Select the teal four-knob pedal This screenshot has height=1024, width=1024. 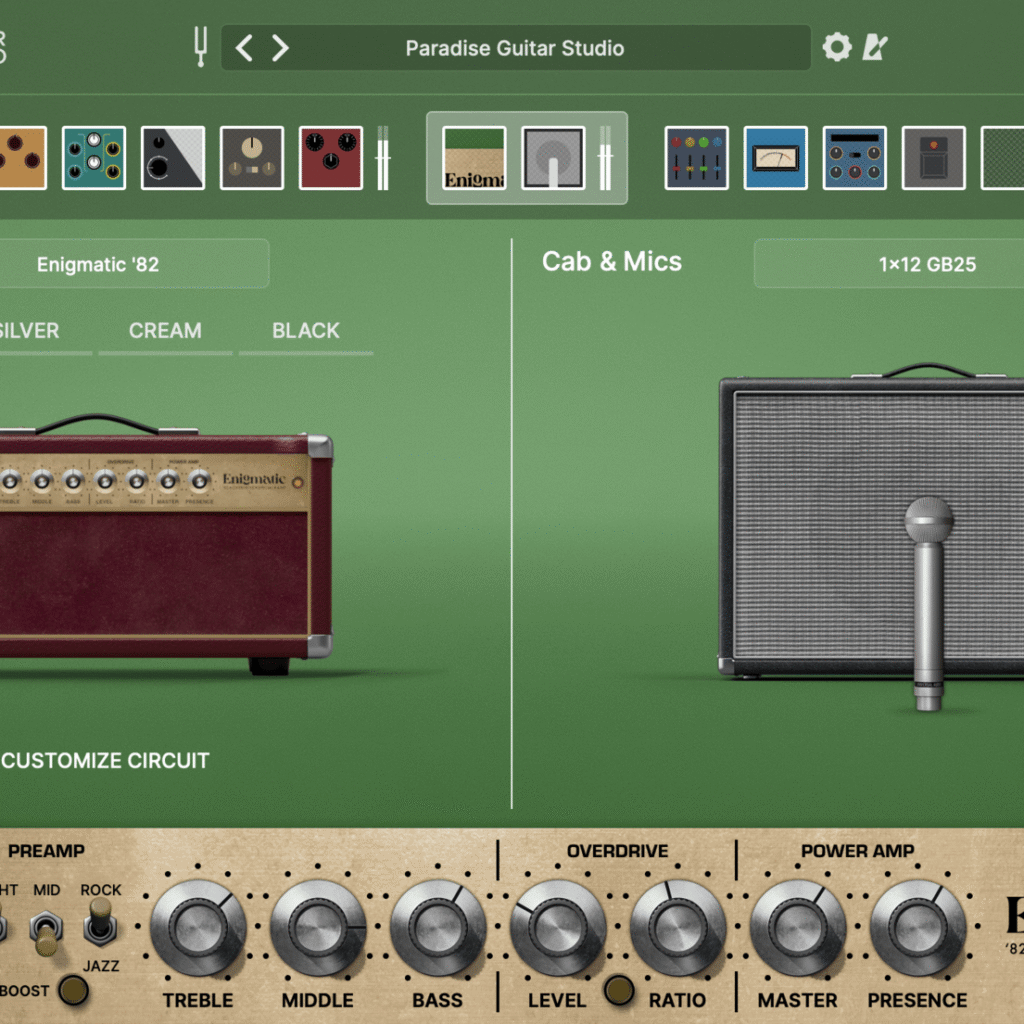coord(94,158)
